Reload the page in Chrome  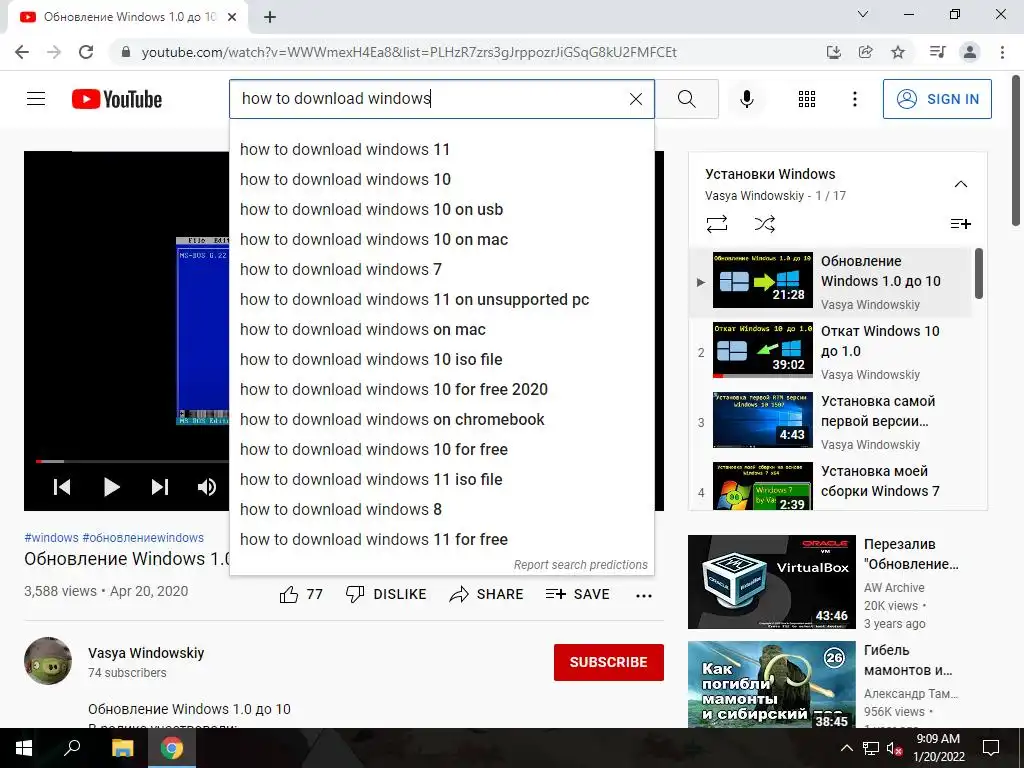pyautogui.click(x=86, y=52)
